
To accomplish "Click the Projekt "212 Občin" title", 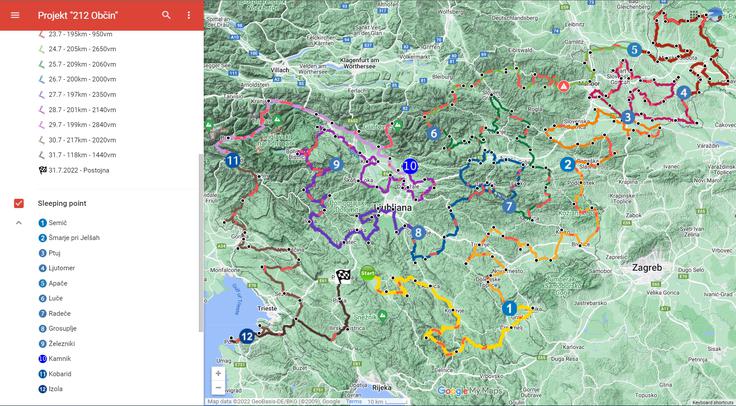I will pyautogui.click(x=78, y=15).
